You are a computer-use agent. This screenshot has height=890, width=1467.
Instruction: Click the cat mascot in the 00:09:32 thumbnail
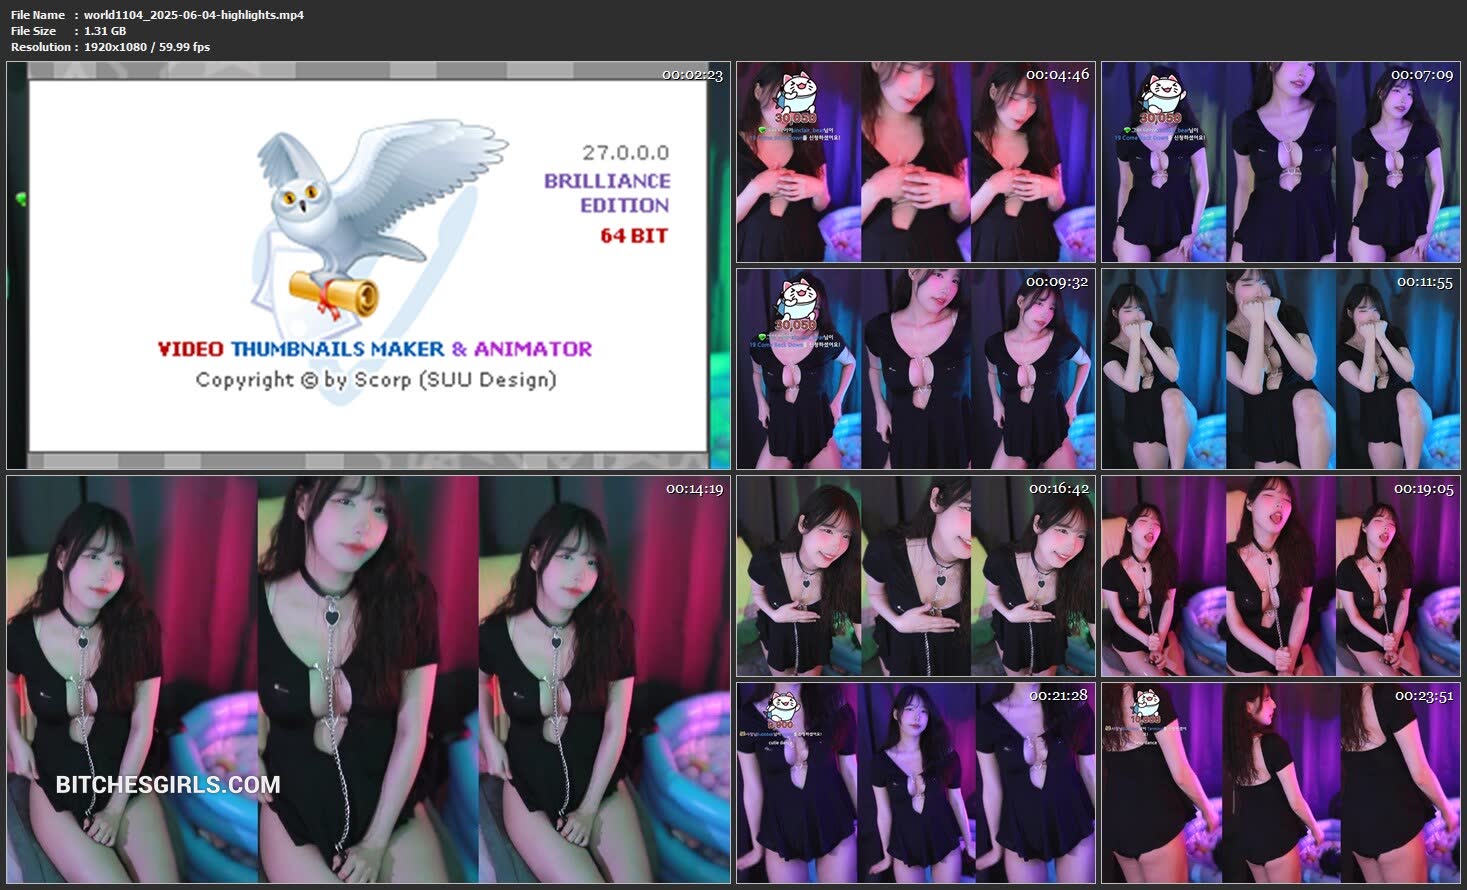(797, 300)
